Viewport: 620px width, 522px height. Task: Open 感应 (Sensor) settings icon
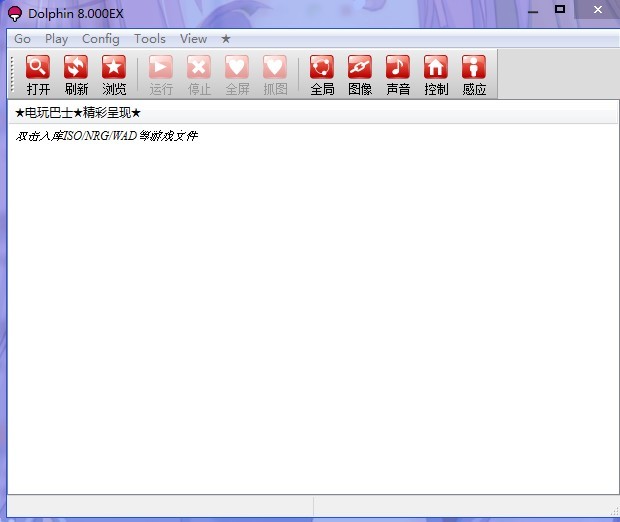[x=474, y=67]
